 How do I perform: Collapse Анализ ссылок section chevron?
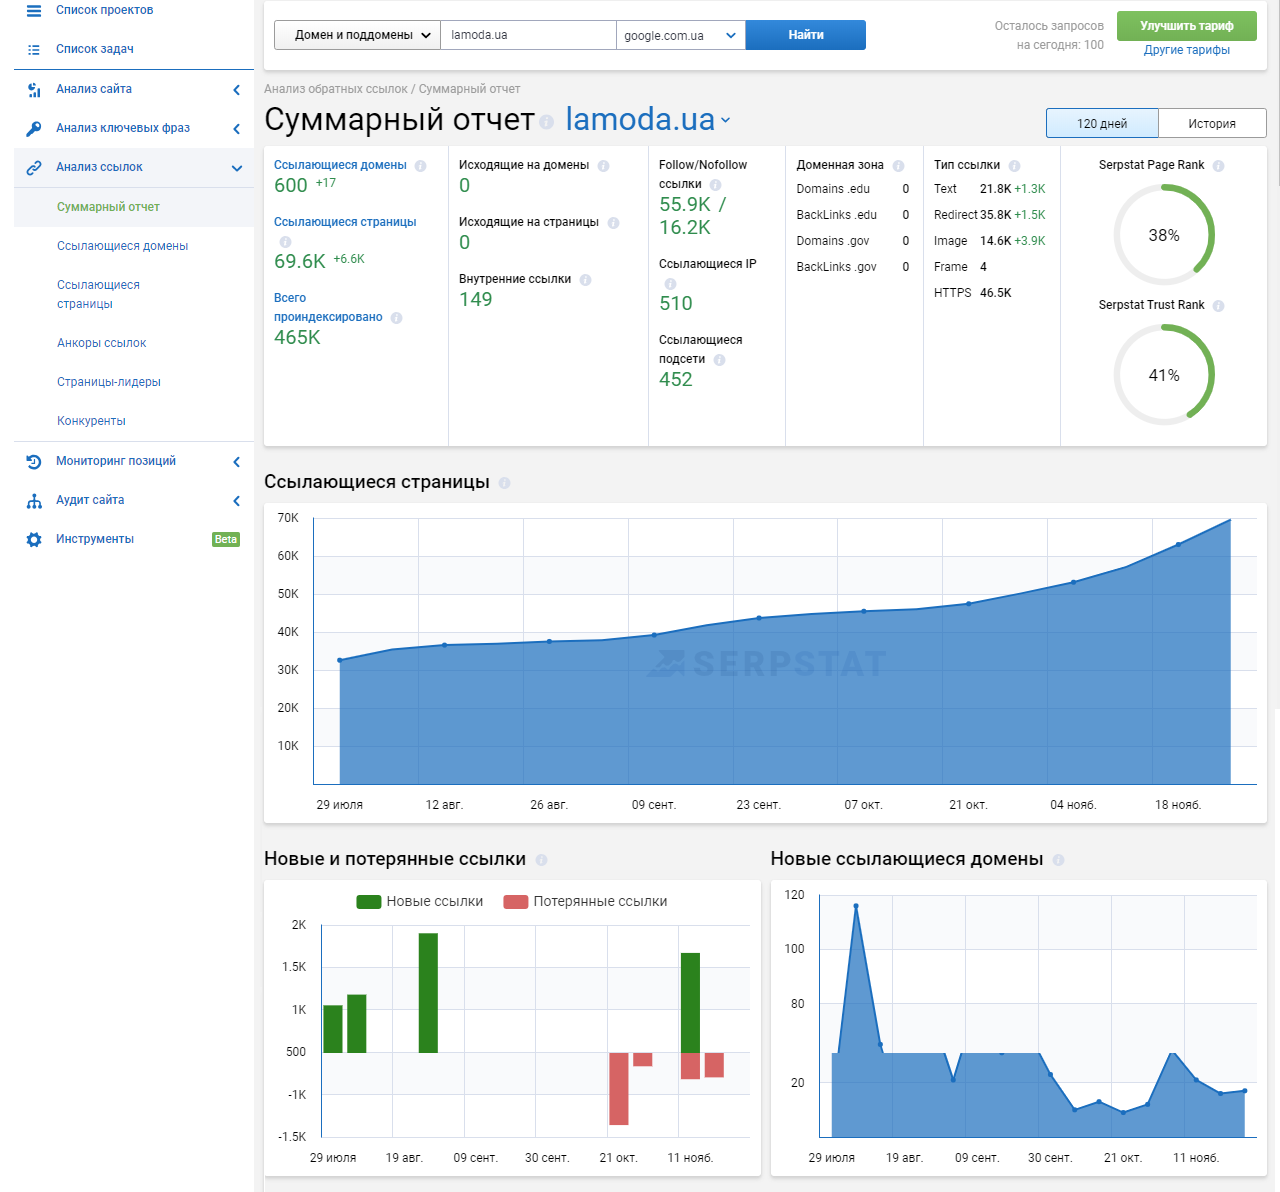(237, 168)
